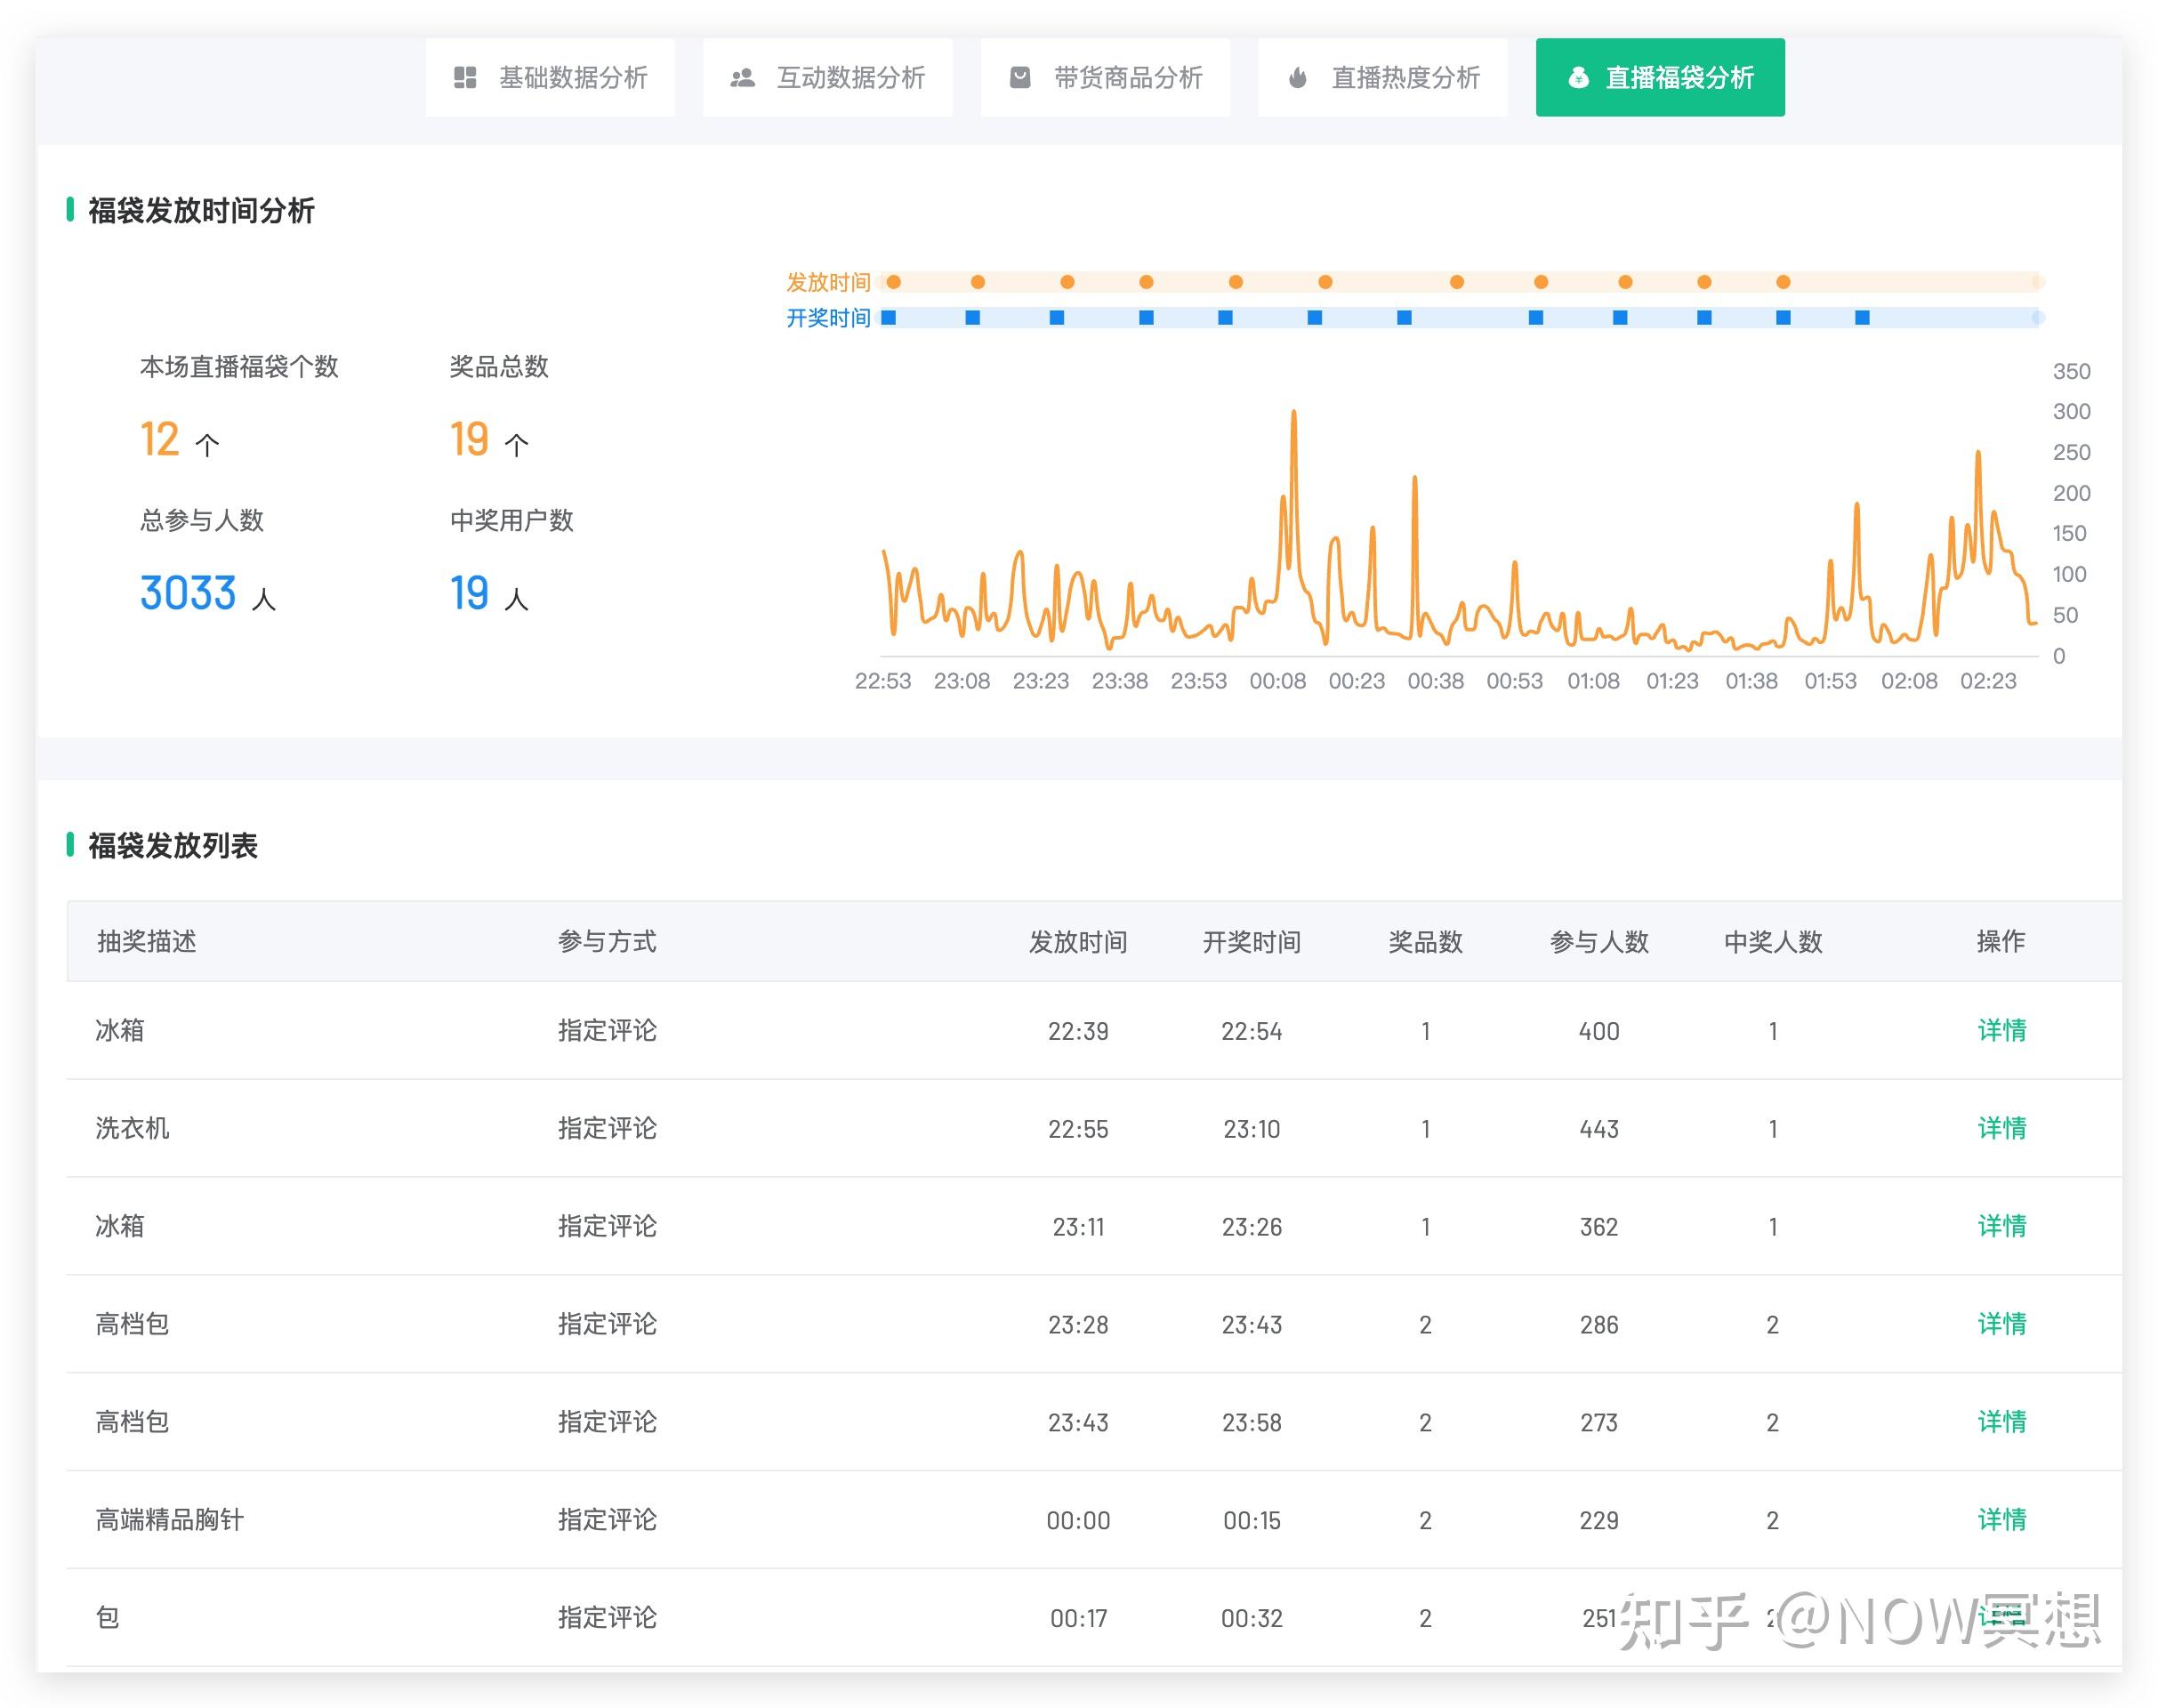Click the 高端精品胸针 description cell
This screenshot has width=2158, height=1708.
[169, 1521]
